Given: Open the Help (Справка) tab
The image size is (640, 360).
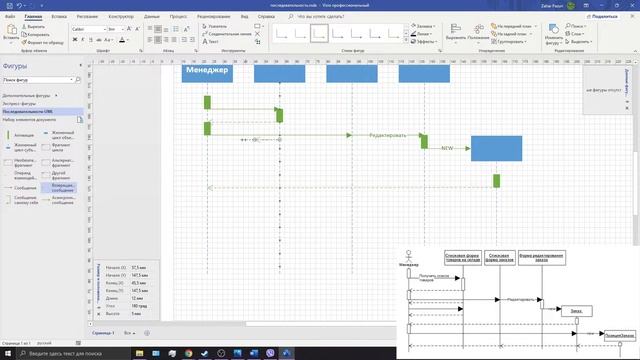Looking at the screenshot, I should (x=266, y=16).
